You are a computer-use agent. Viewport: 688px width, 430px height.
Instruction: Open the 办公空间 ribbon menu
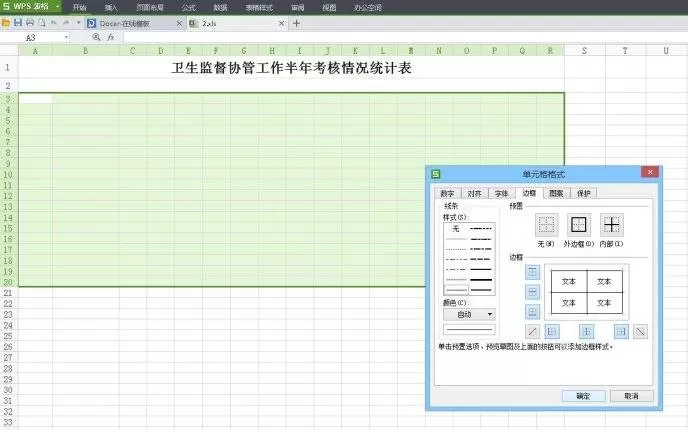pos(368,7)
